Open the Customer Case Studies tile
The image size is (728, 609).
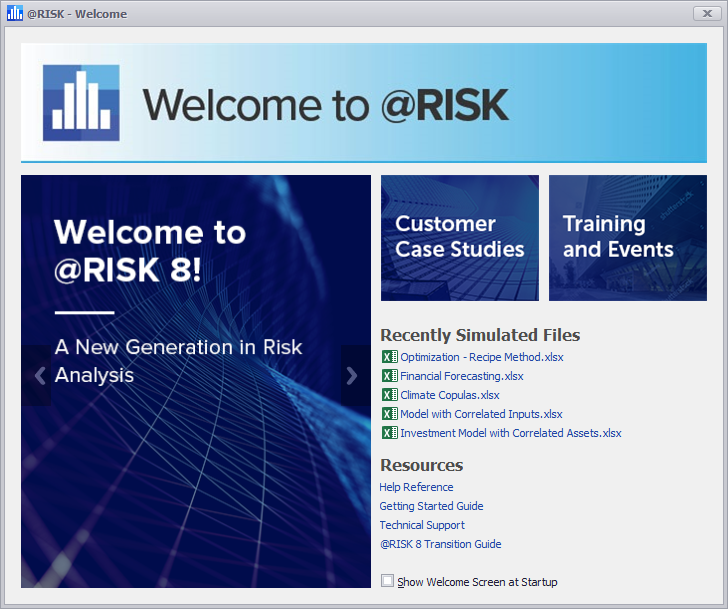click(460, 238)
